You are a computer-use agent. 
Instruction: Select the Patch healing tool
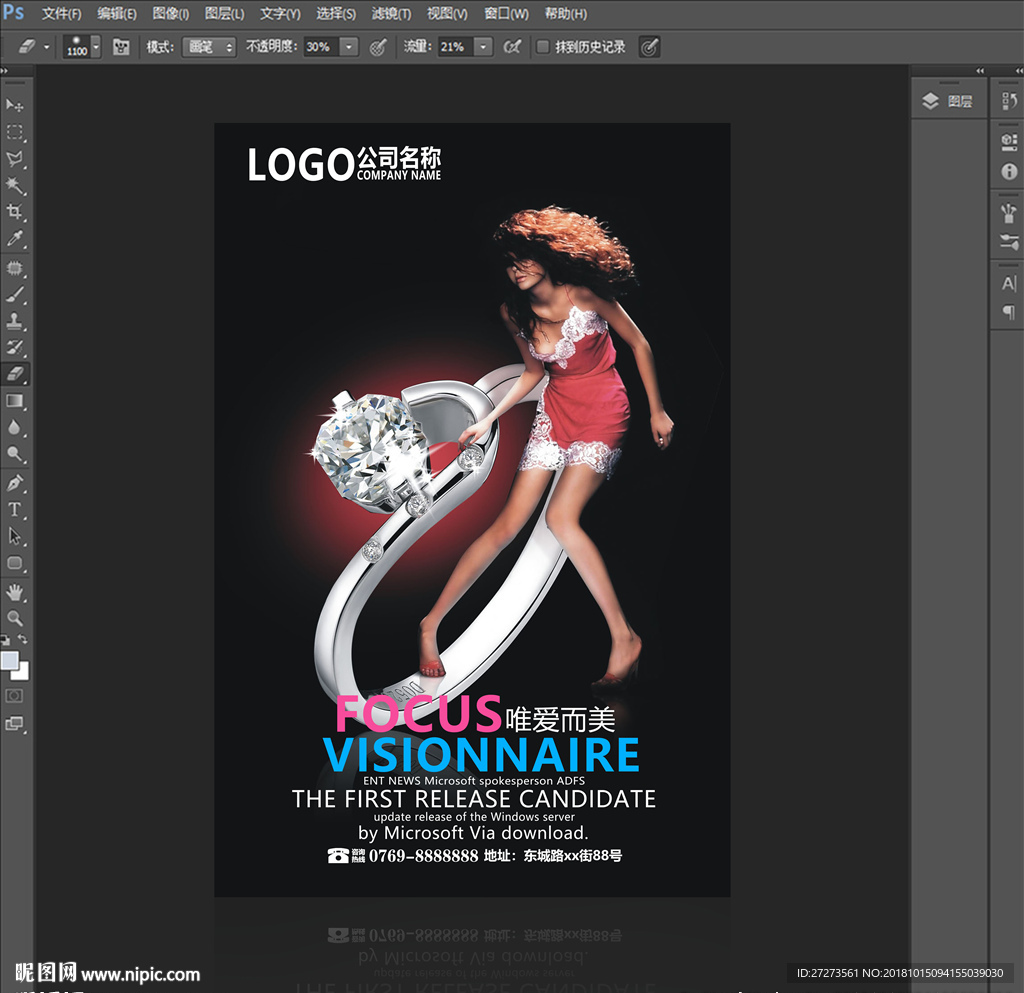[14, 268]
